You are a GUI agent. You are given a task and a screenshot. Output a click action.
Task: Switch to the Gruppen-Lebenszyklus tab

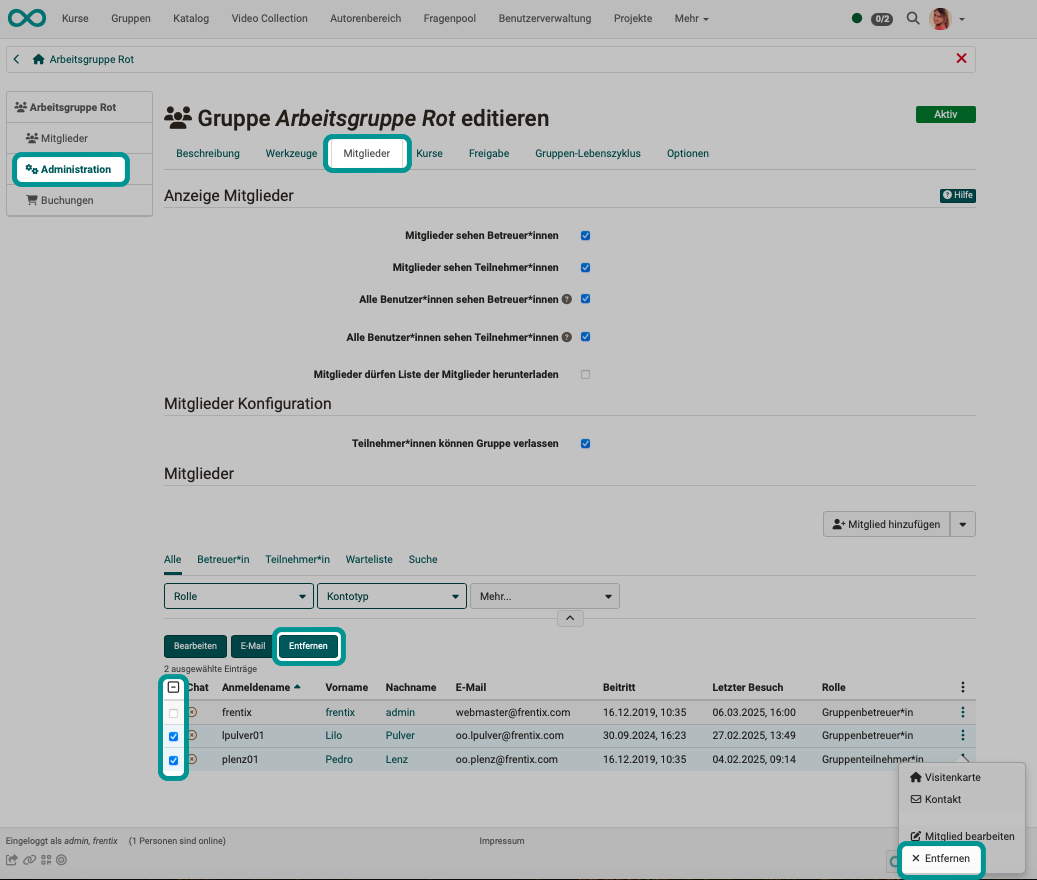(587, 154)
